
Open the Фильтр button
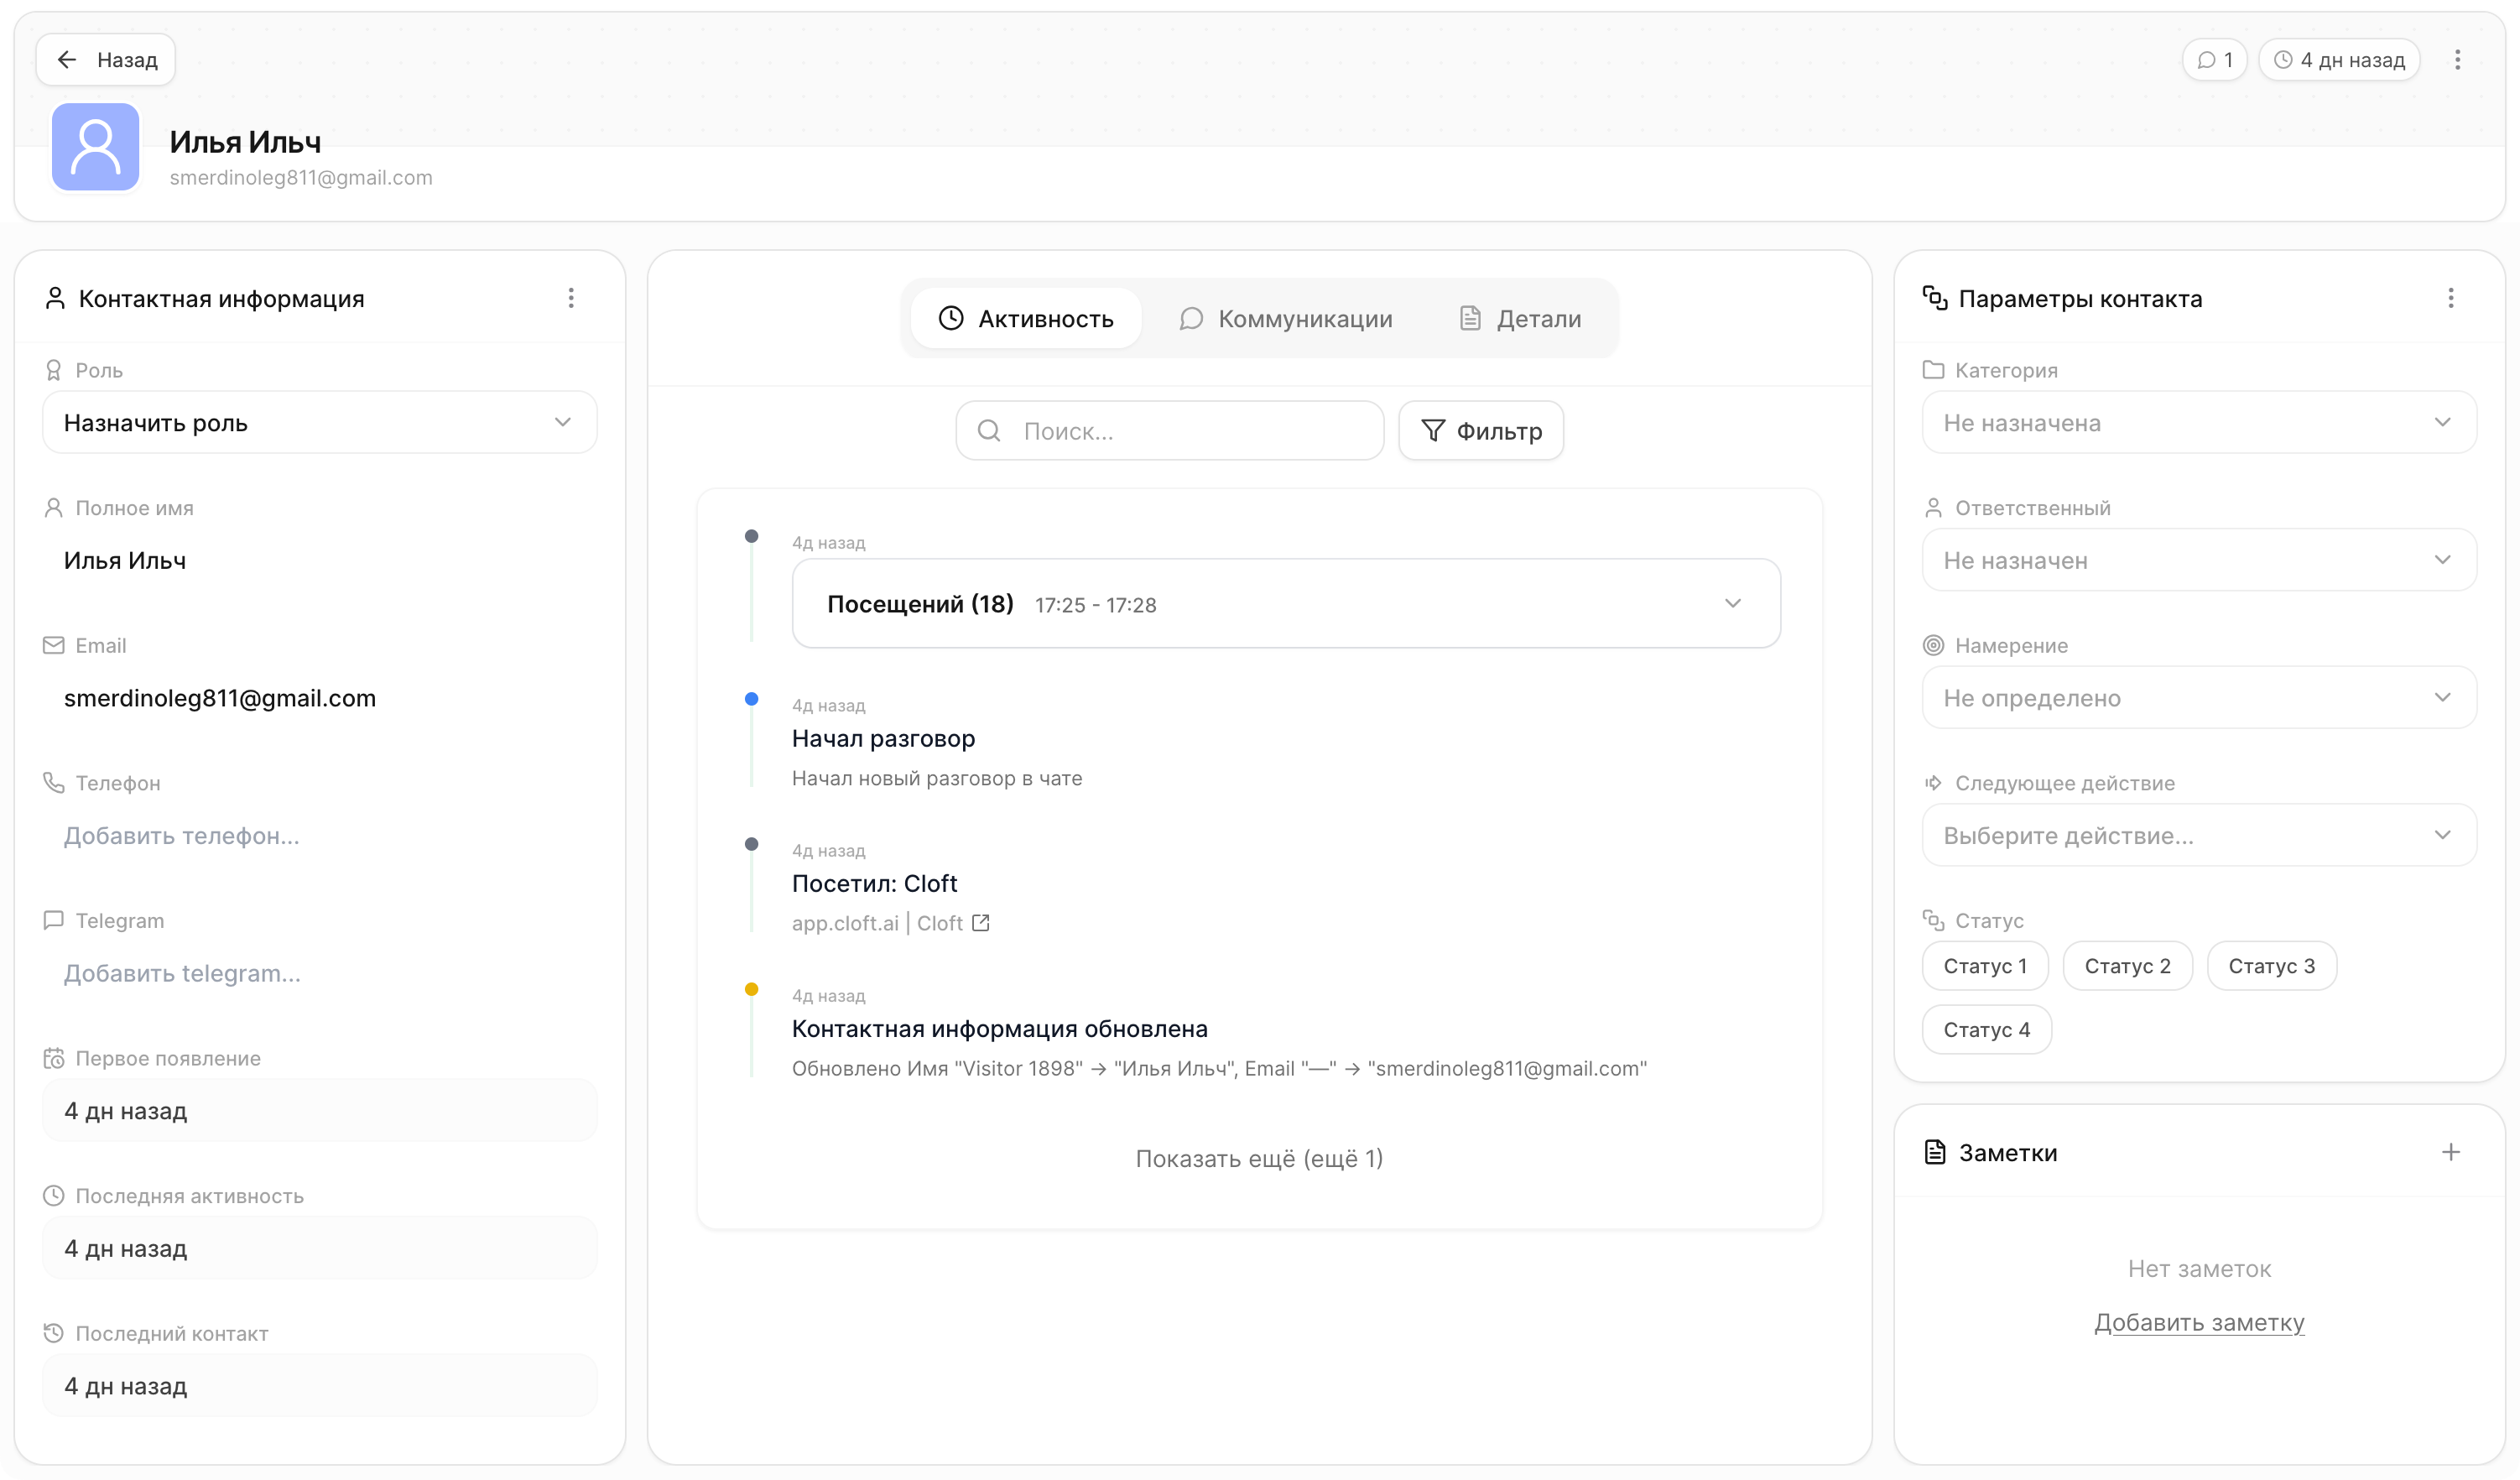1481,430
